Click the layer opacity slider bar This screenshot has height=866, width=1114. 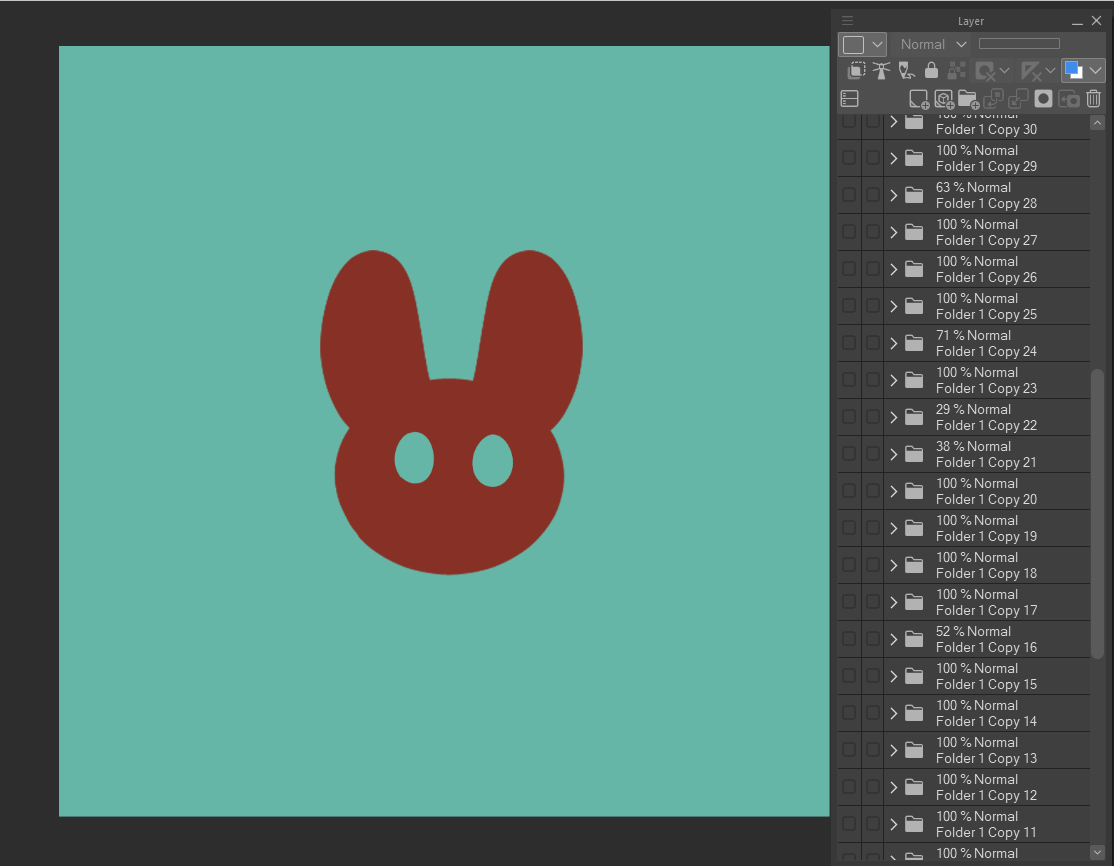[x=1019, y=43]
